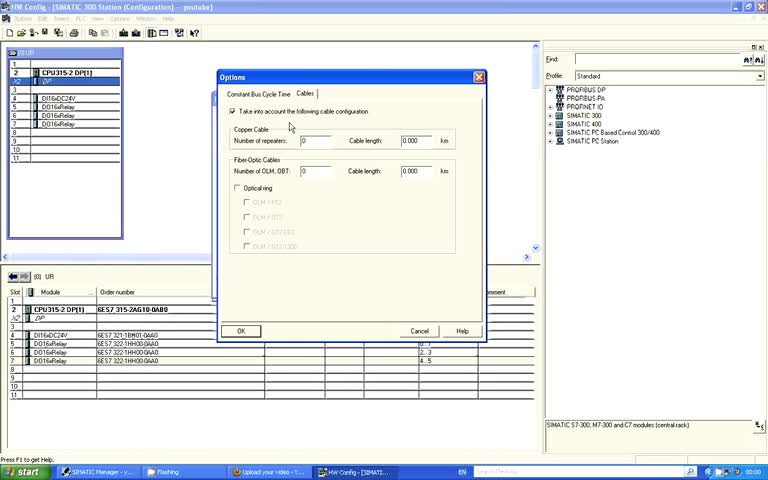Viewport: 768px width, 480px height.
Task: Click the Number of OLM, OBT field
Action: click(316, 171)
